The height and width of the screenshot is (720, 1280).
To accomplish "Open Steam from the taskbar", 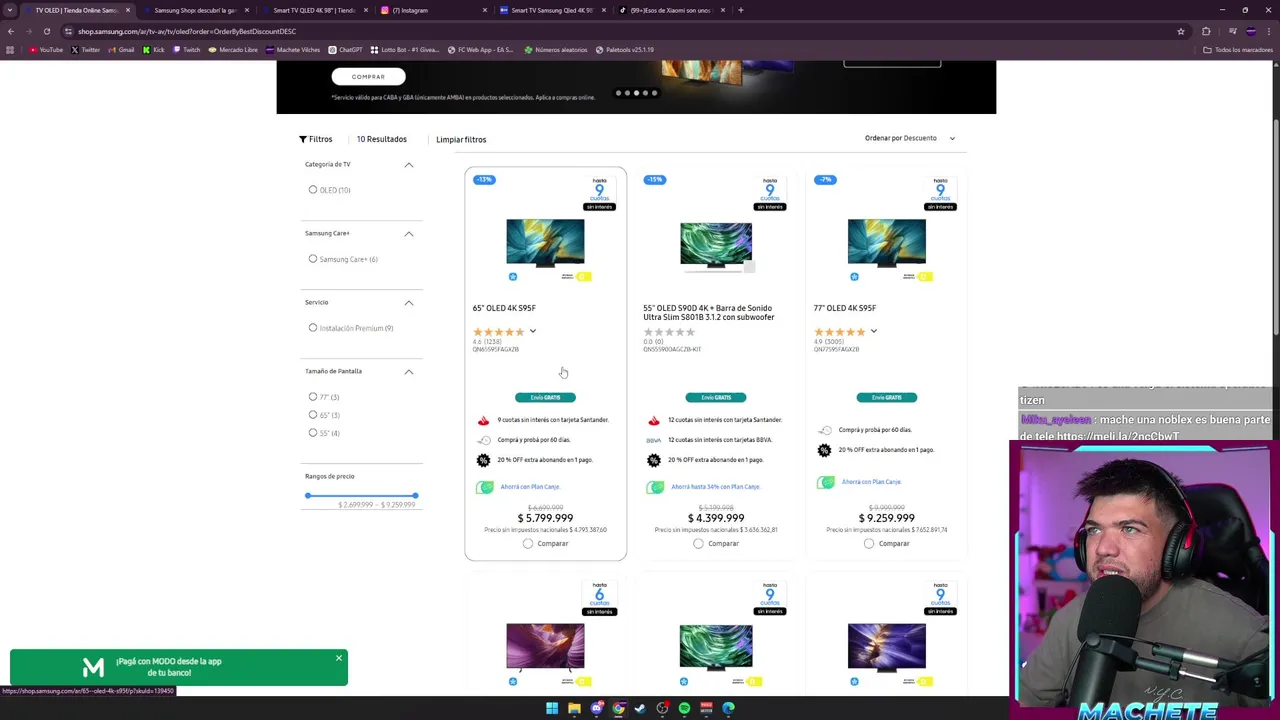I will tap(640, 708).
